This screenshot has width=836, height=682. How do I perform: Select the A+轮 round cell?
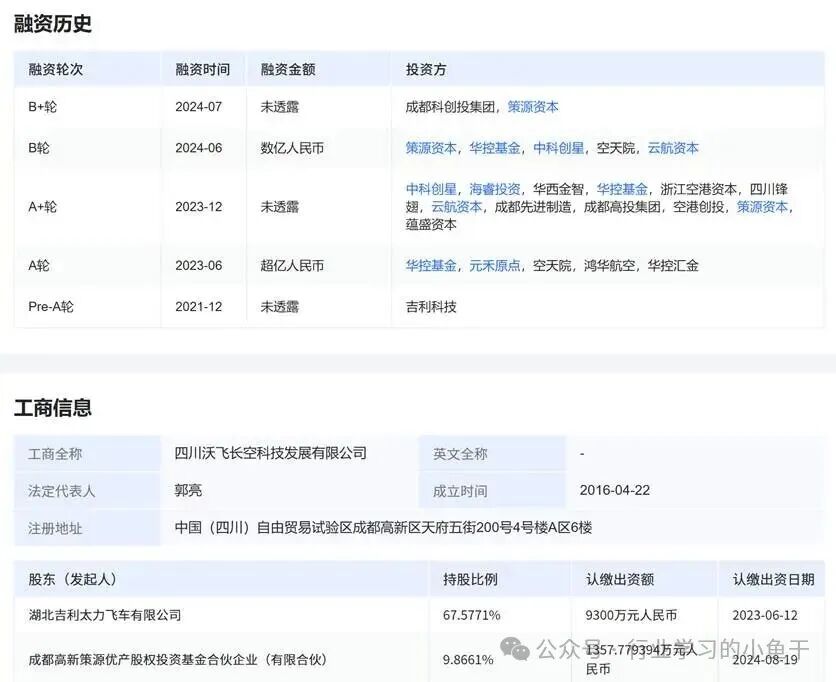pyautogui.click(x=43, y=206)
